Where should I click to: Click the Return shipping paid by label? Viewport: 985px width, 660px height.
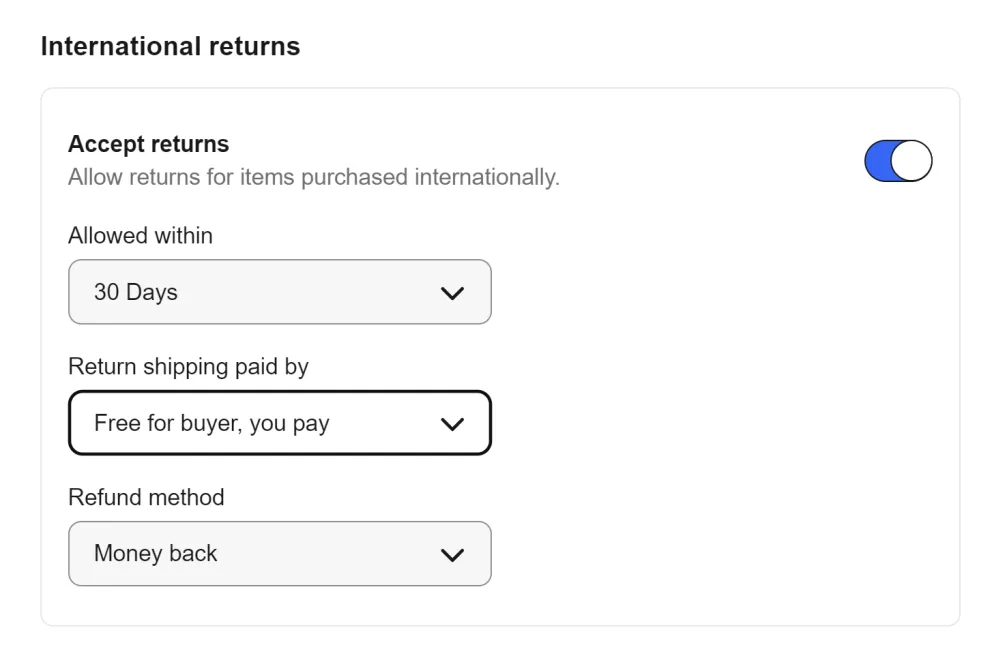tap(188, 367)
